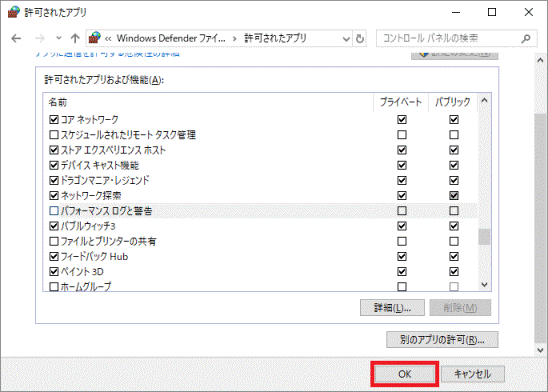Uncheck public box for フィードバック Hub
This screenshot has height=392, width=548.
point(454,256)
